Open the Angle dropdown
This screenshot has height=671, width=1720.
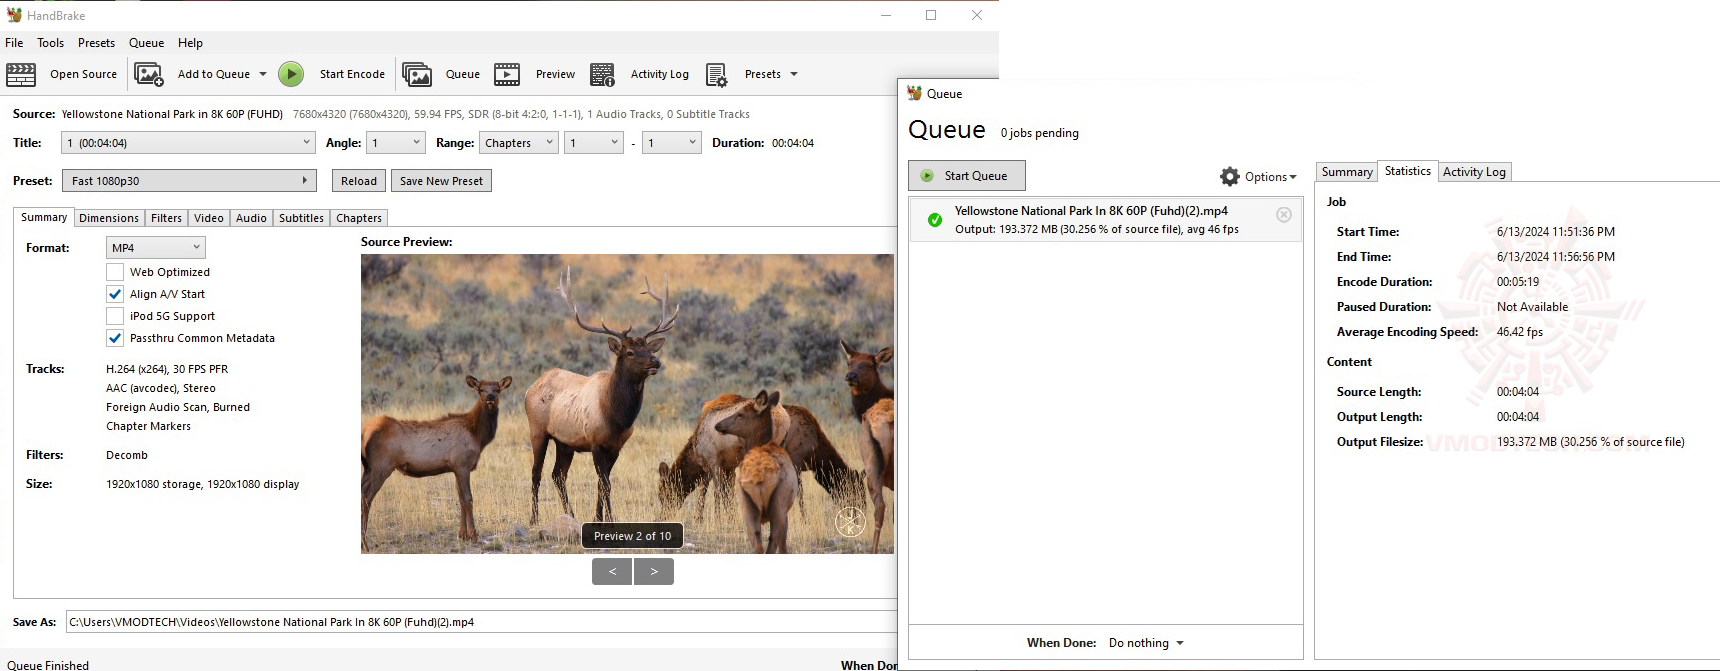click(x=396, y=143)
